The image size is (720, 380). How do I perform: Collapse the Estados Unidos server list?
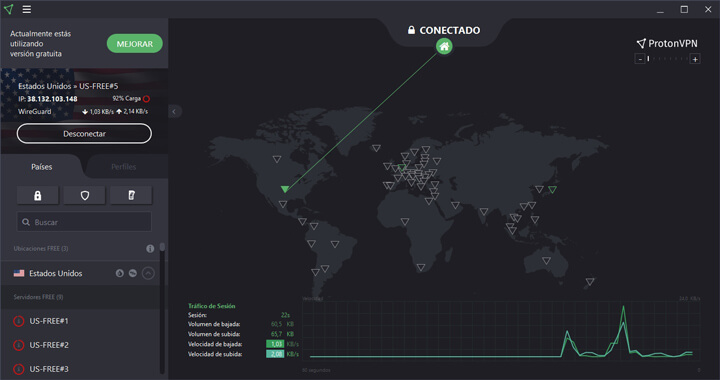(x=148, y=274)
